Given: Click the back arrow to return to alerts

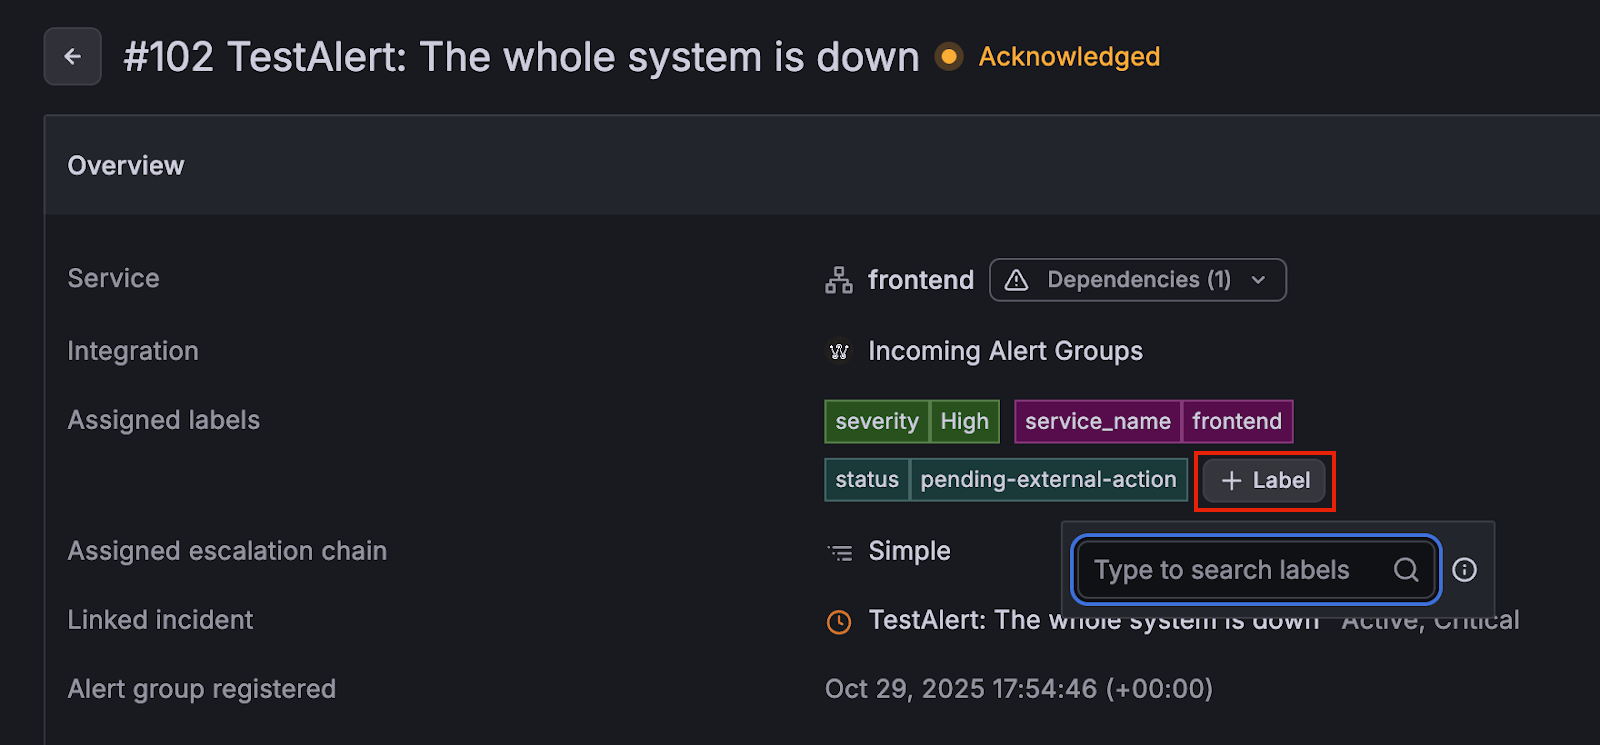Looking at the screenshot, I should point(71,56).
